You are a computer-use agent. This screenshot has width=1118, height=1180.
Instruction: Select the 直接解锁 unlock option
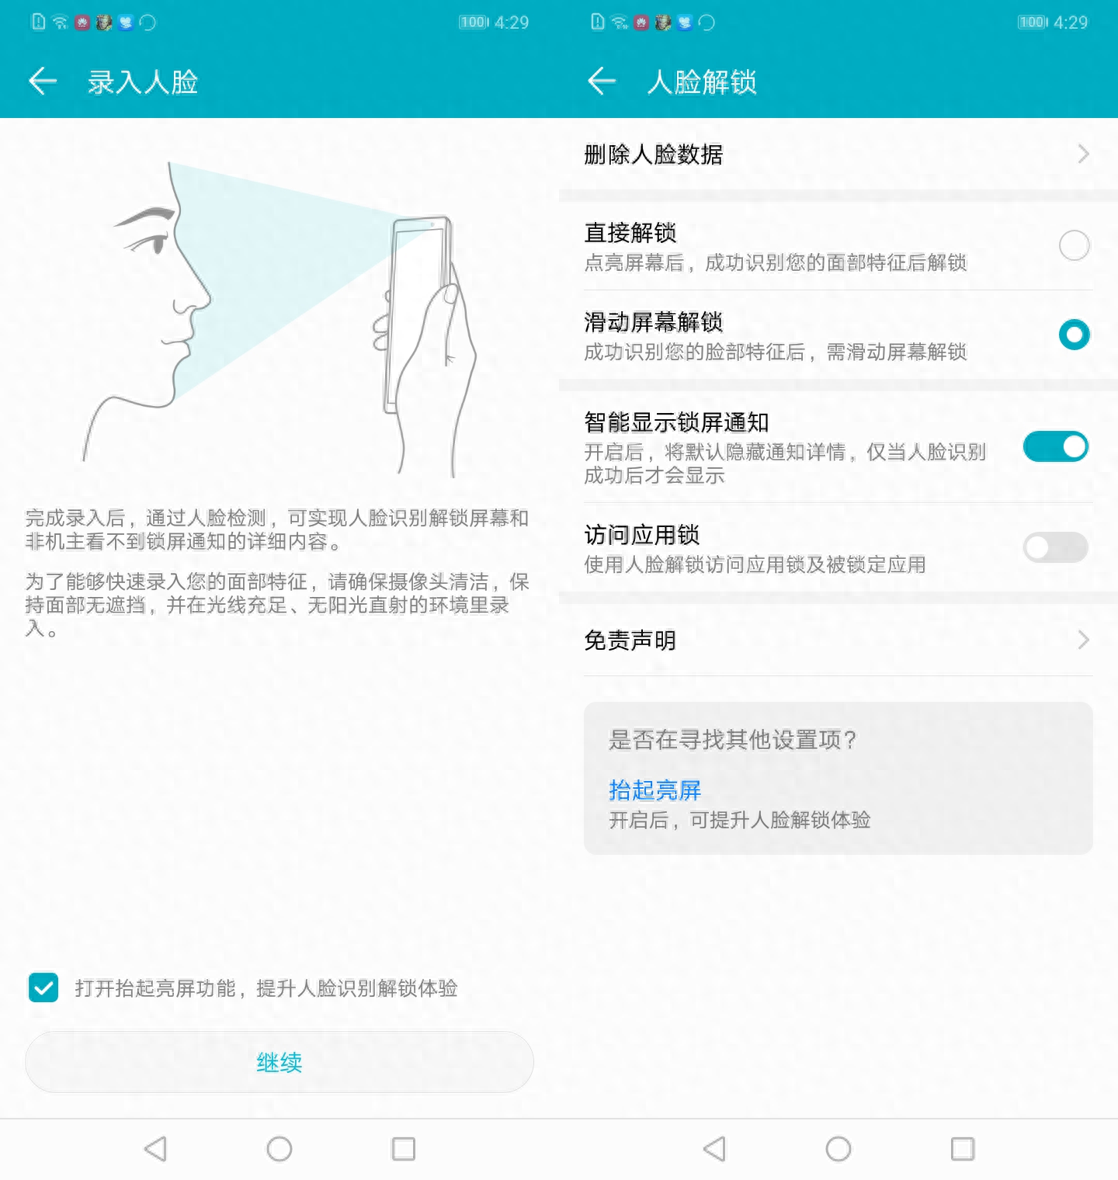(1074, 245)
